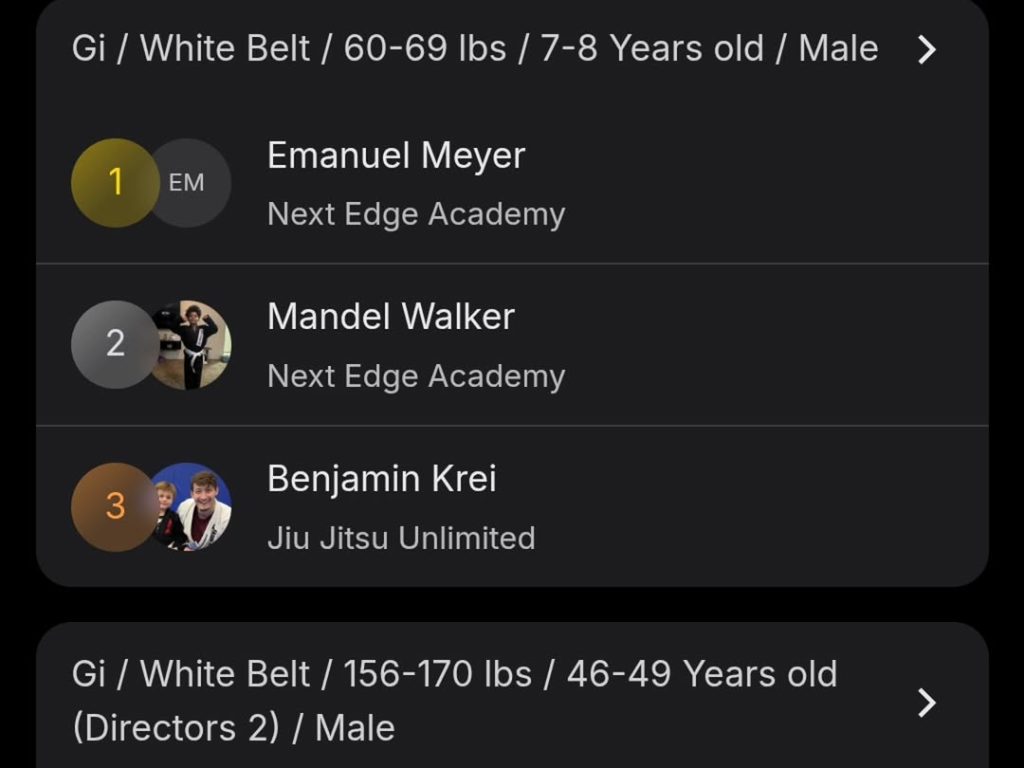Tap empty space in Benjamin Krei's result row
The width and height of the screenshot is (1024, 768).
tap(780, 507)
